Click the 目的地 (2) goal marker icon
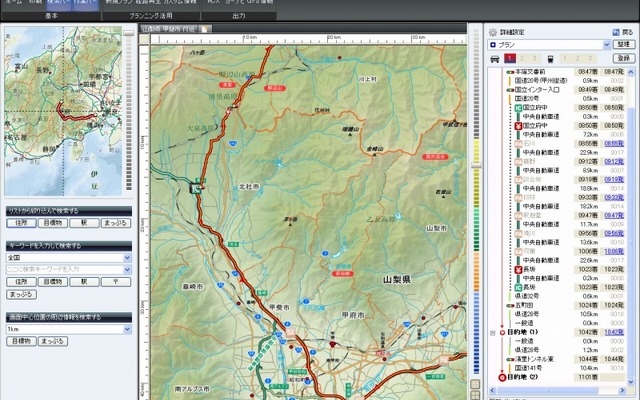Image resolution: width=640 pixels, height=400 pixels. coord(502,378)
